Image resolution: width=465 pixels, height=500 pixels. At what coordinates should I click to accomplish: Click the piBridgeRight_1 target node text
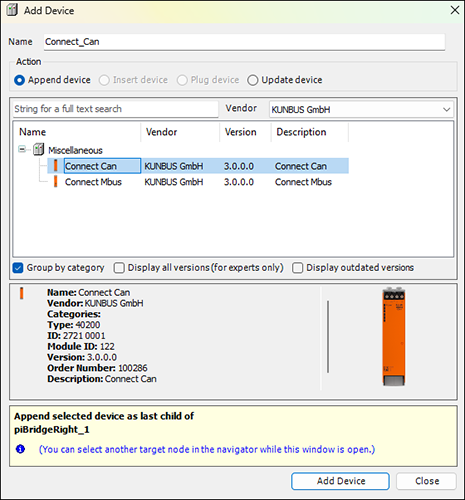pyautogui.click(x=52, y=430)
